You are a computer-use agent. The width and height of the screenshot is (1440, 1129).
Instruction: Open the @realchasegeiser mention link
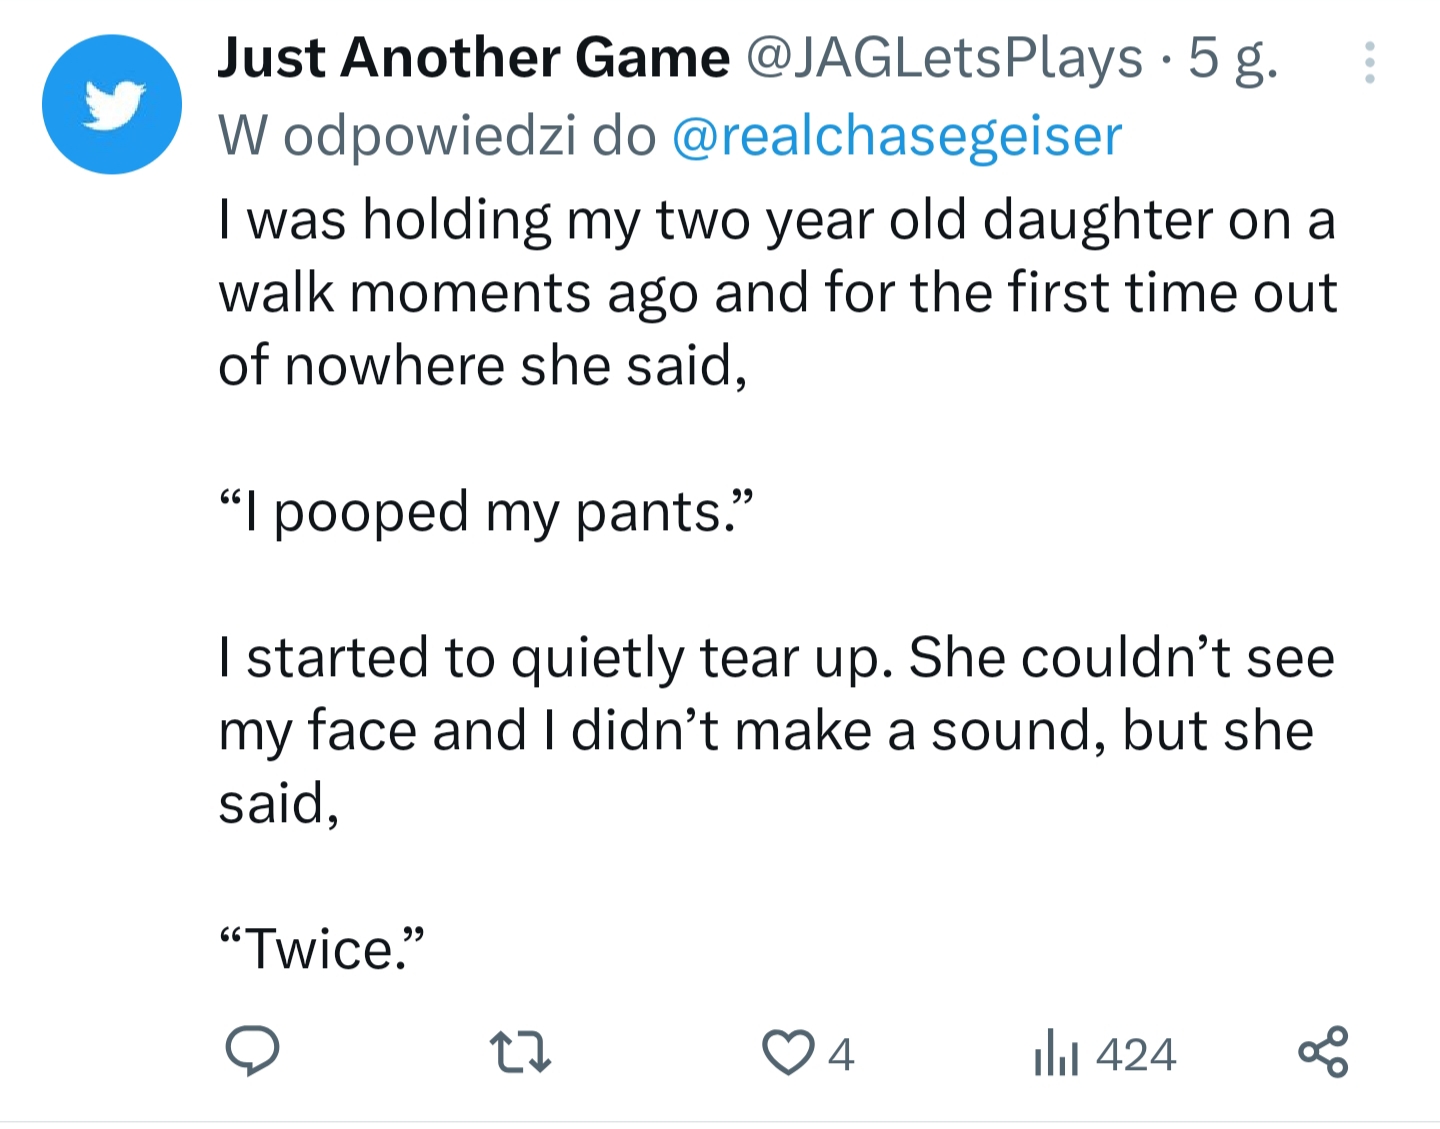(897, 136)
